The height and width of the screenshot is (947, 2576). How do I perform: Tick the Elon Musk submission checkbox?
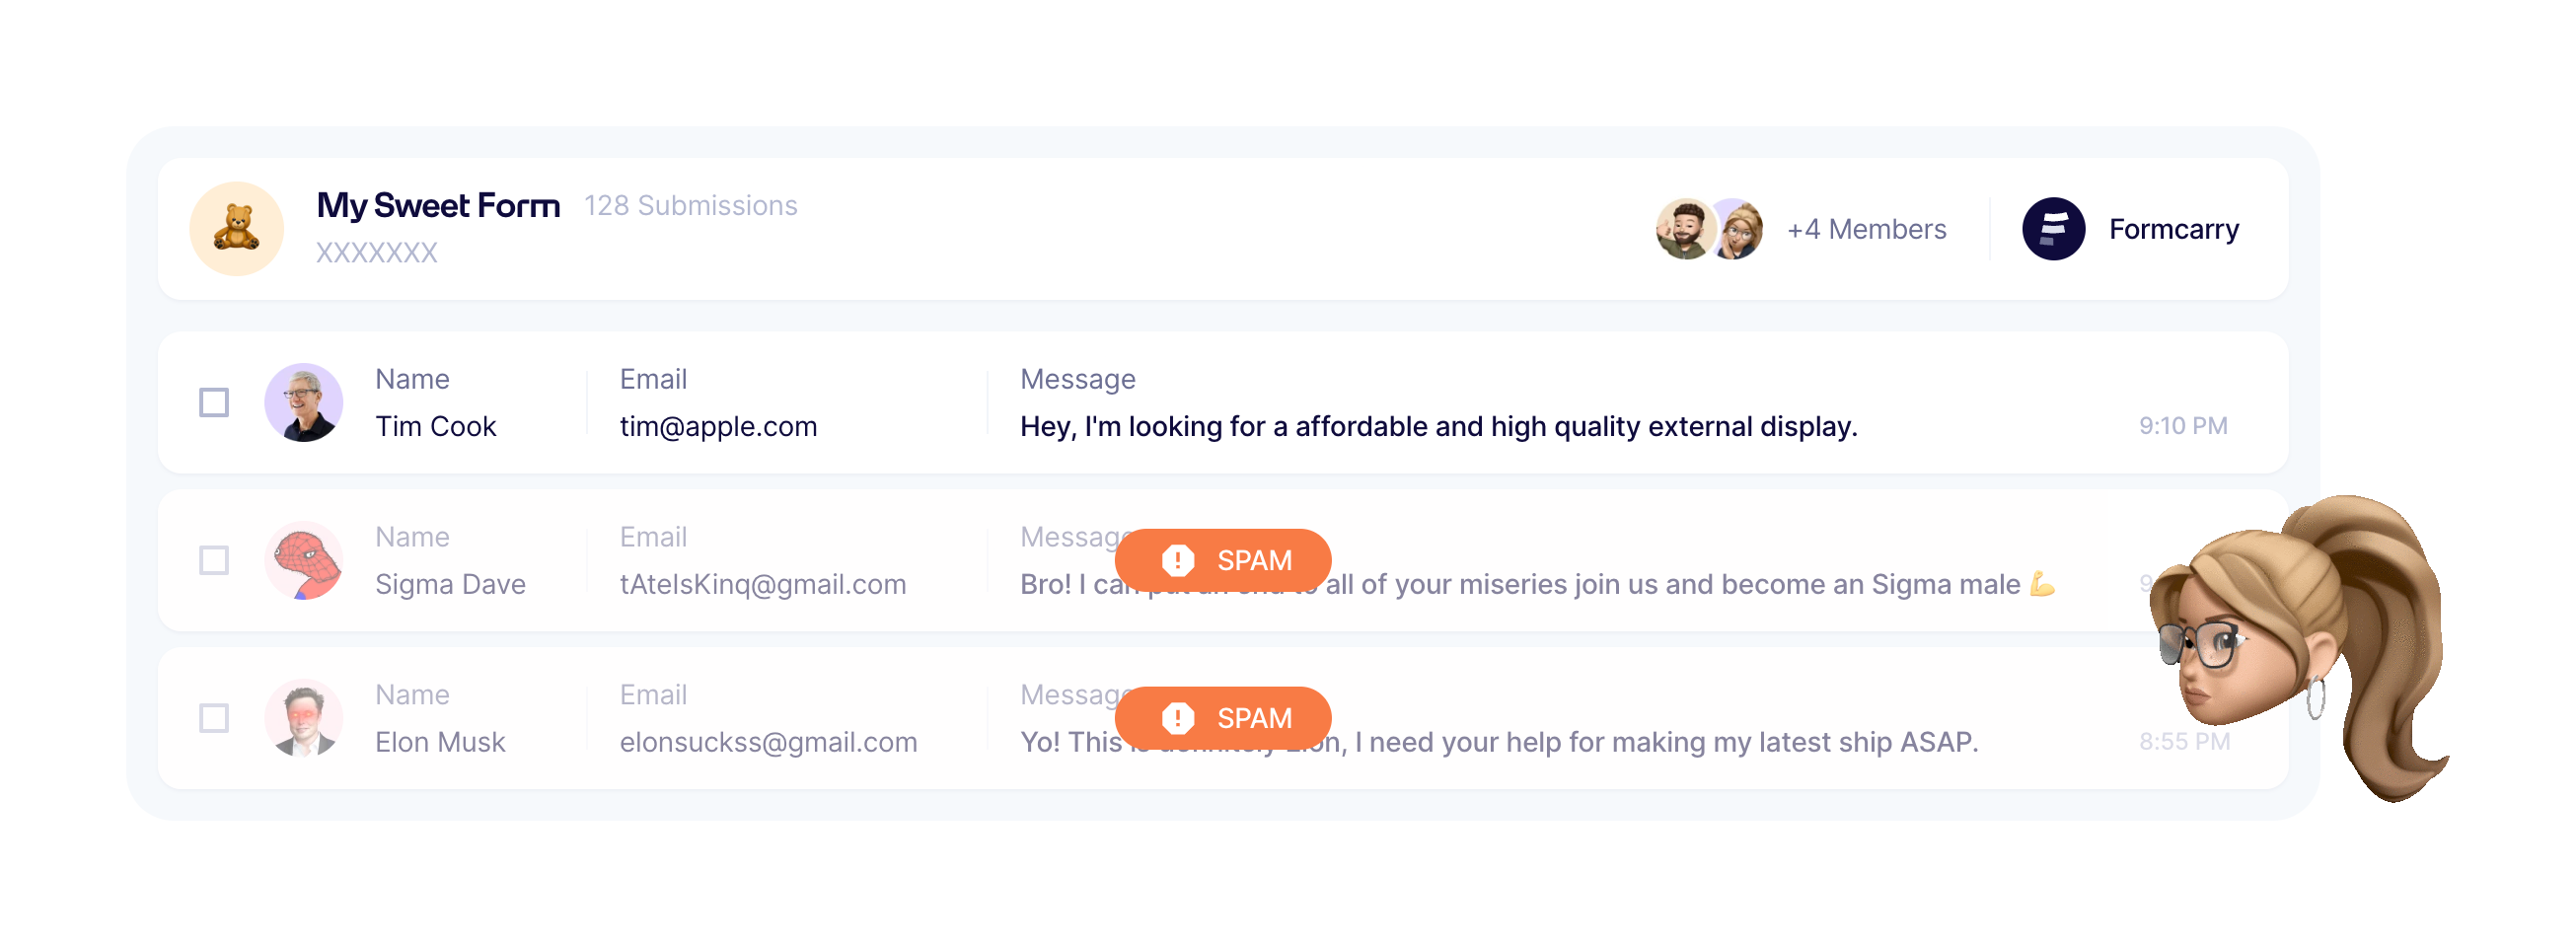214,718
